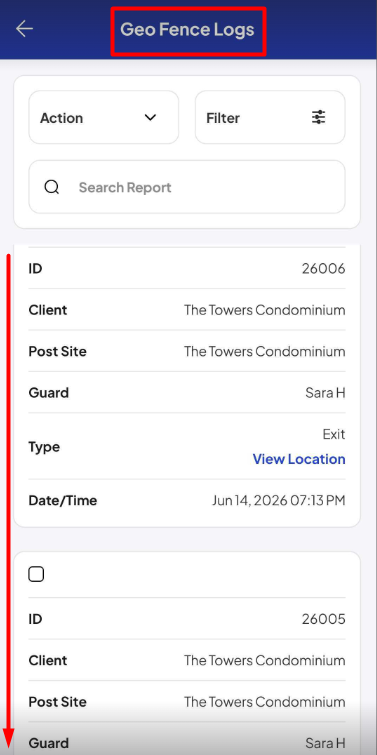This screenshot has height=755, width=377.
Task: Click Jun 14, 2026 07:13 PM timestamp
Action: pyautogui.click(x=279, y=501)
